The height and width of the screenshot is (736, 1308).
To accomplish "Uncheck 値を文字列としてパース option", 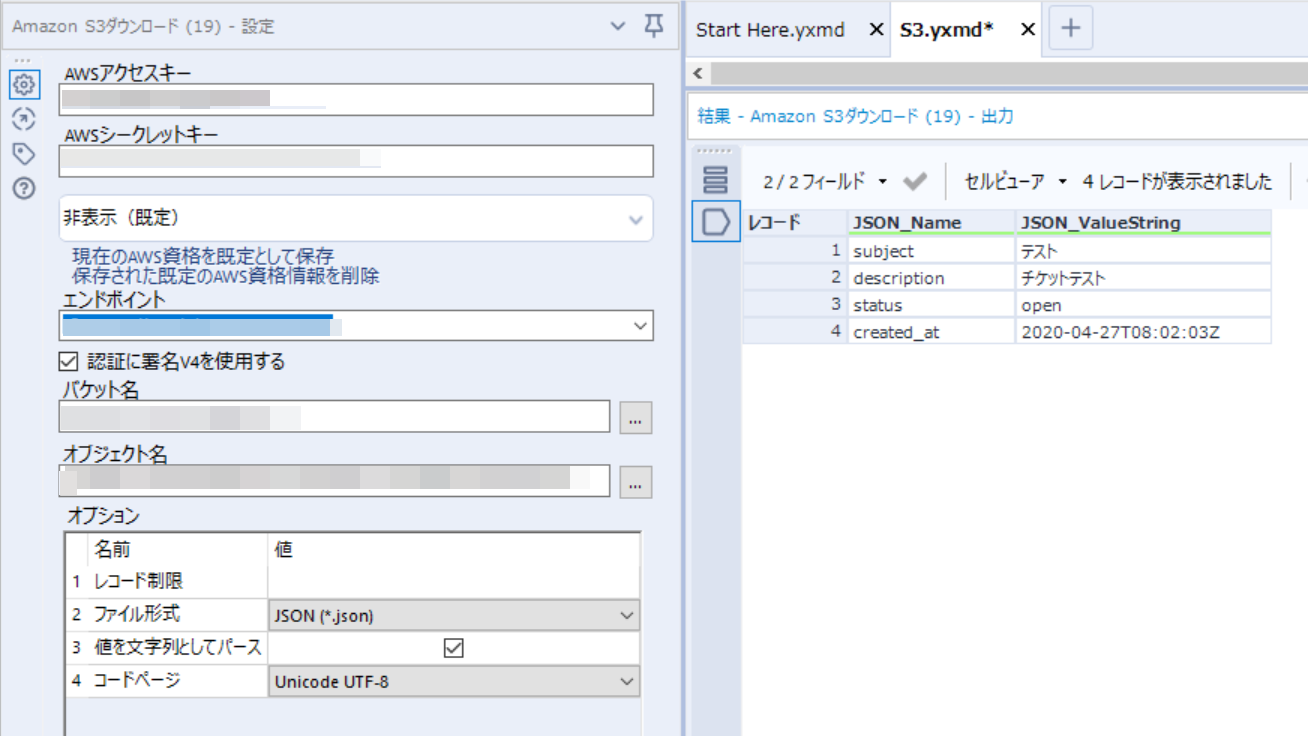I will click(454, 647).
